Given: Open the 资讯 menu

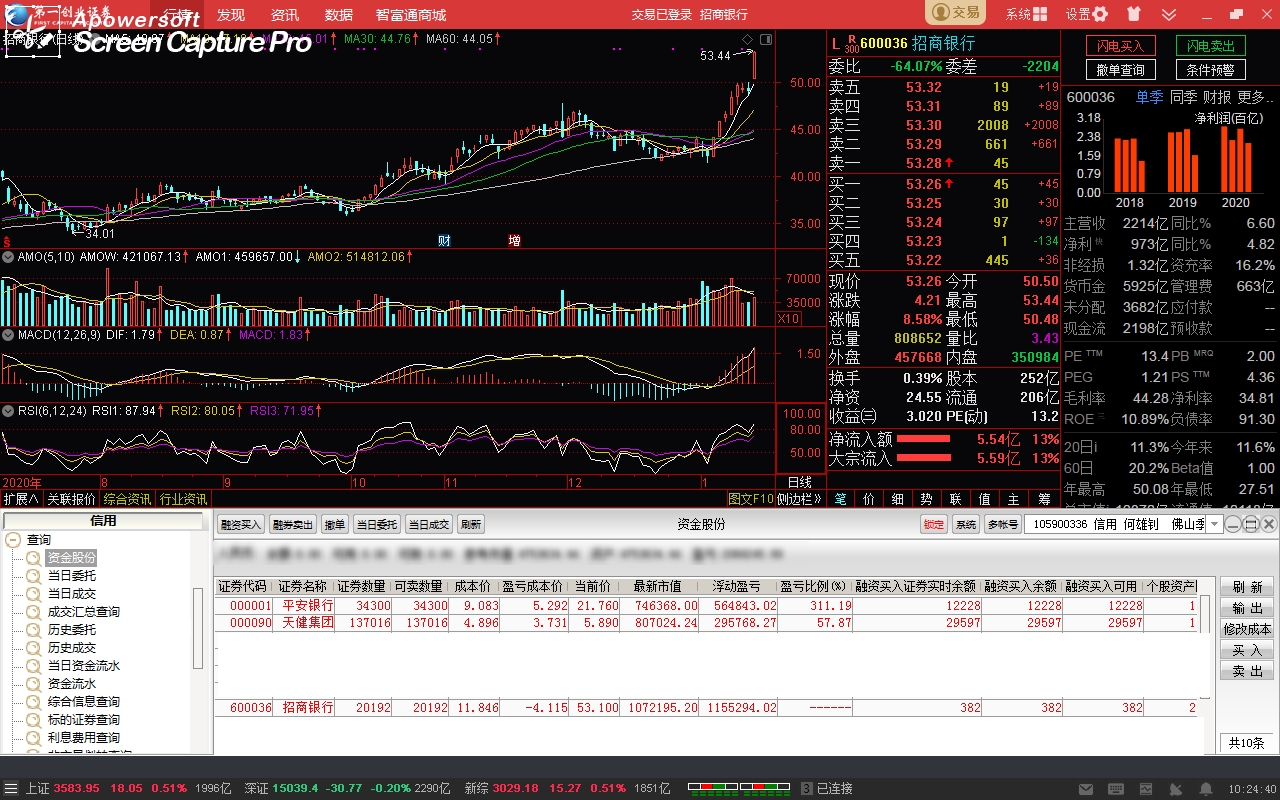Looking at the screenshot, I should [x=285, y=15].
